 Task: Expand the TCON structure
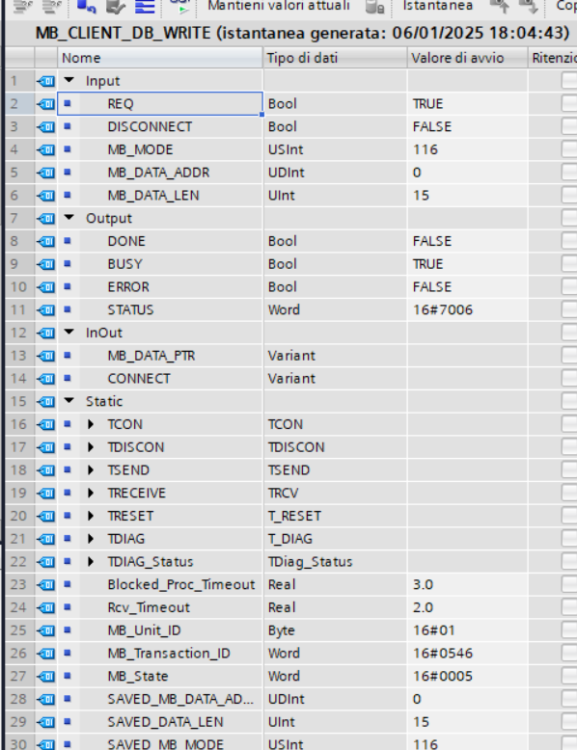91,424
